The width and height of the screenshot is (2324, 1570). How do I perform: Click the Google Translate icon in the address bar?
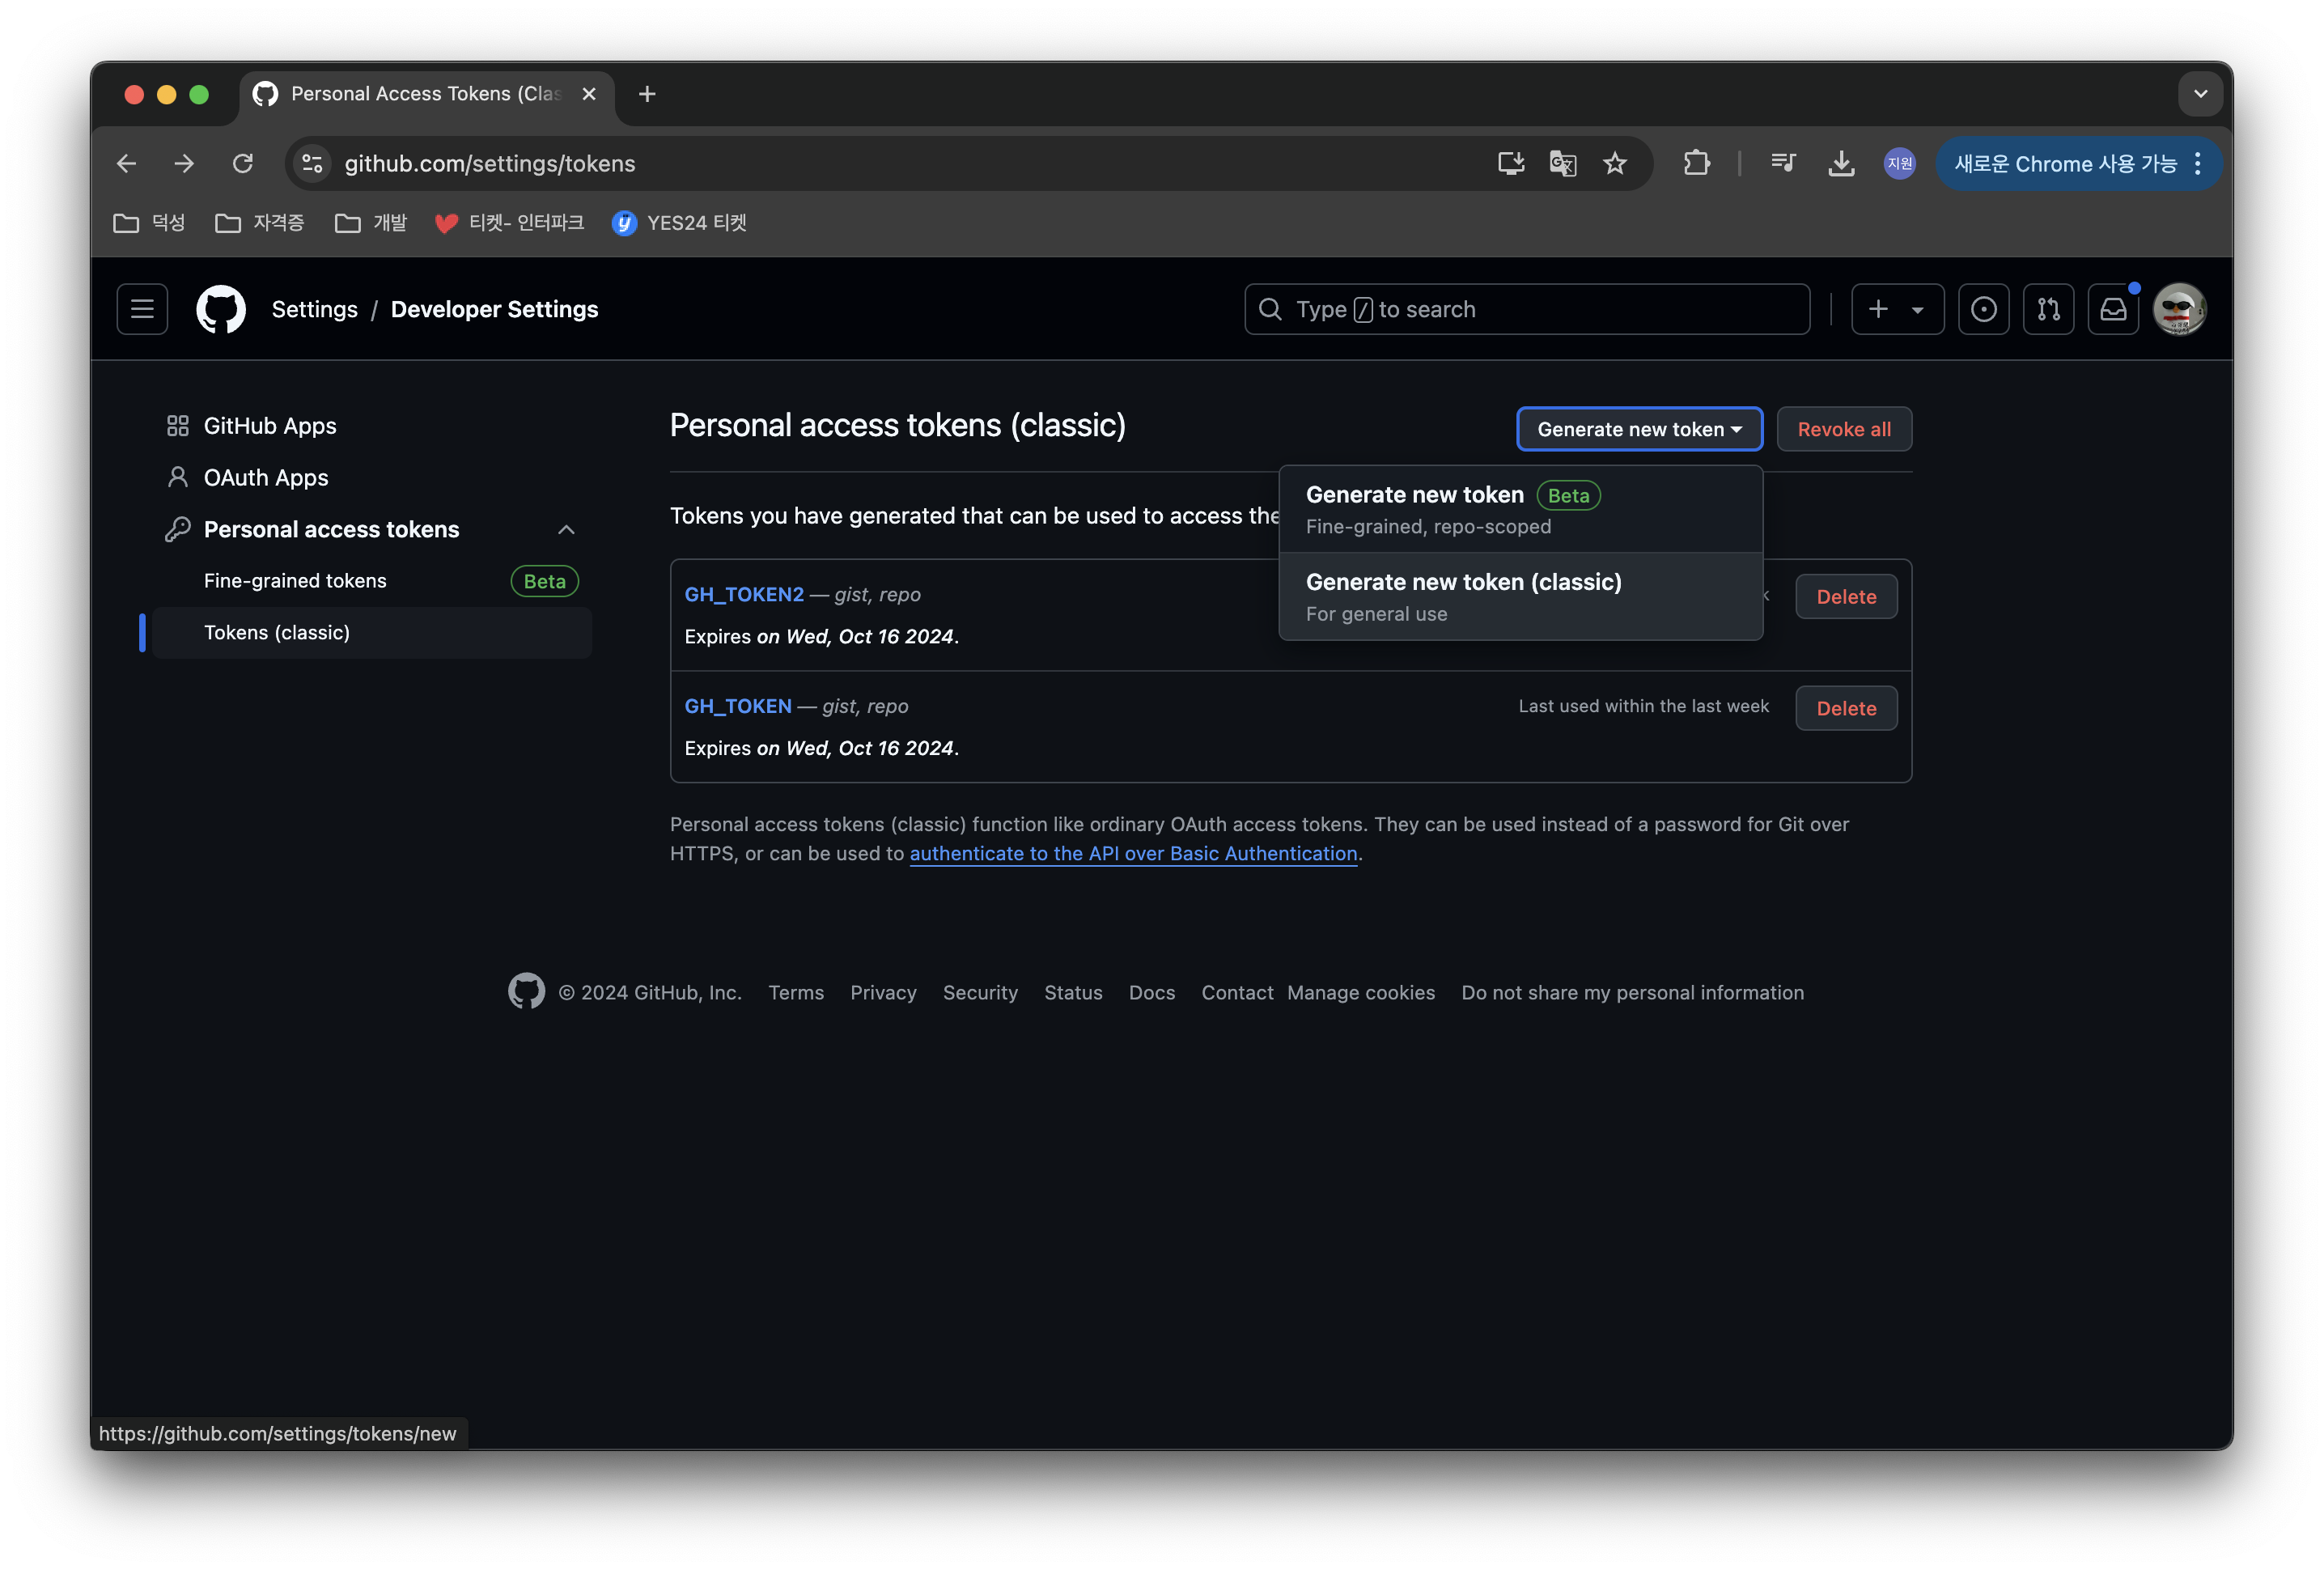[1562, 163]
